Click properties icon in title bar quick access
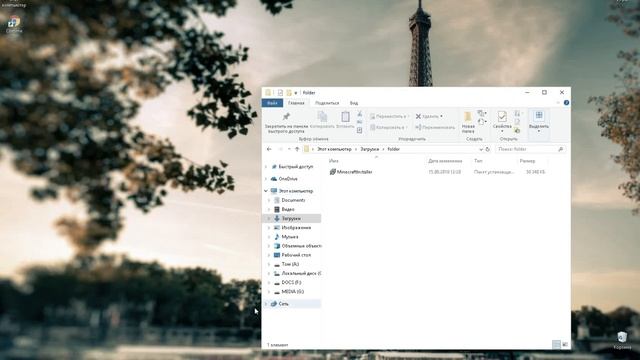The height and width of the screenshot is (360, 640). (x=280, y=93)
